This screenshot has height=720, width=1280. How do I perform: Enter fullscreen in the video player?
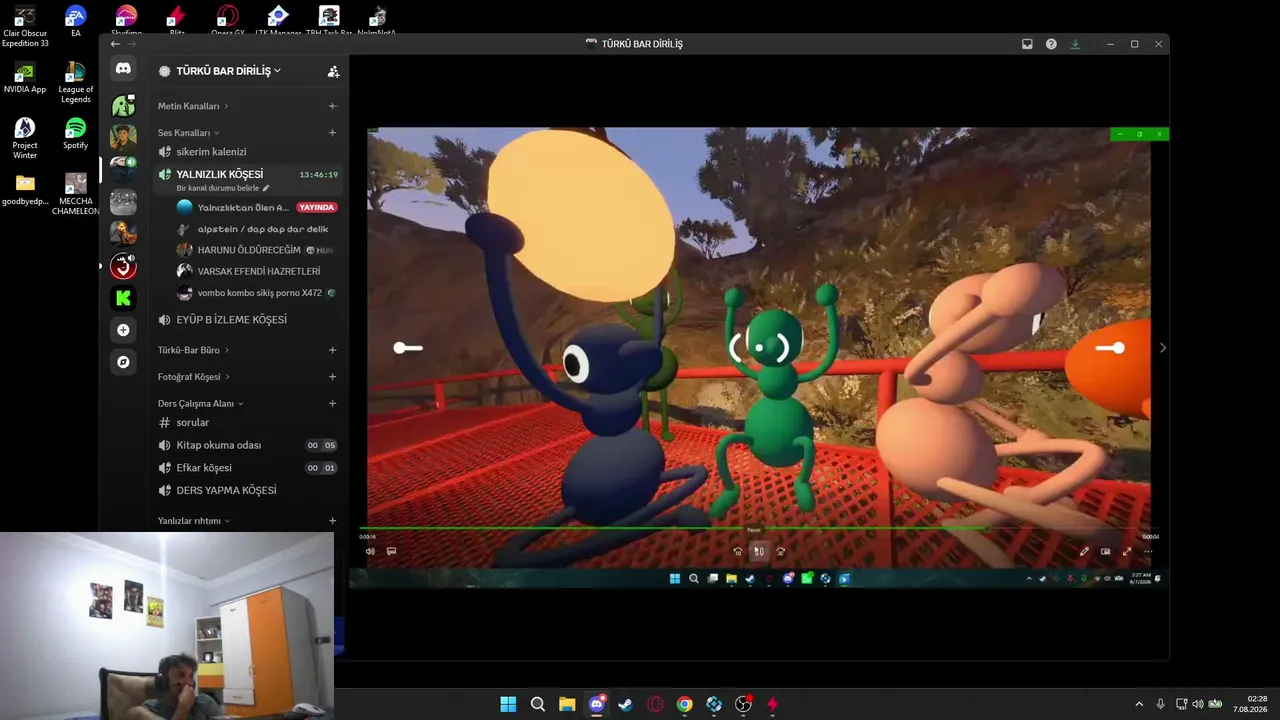coord(1127,551)
